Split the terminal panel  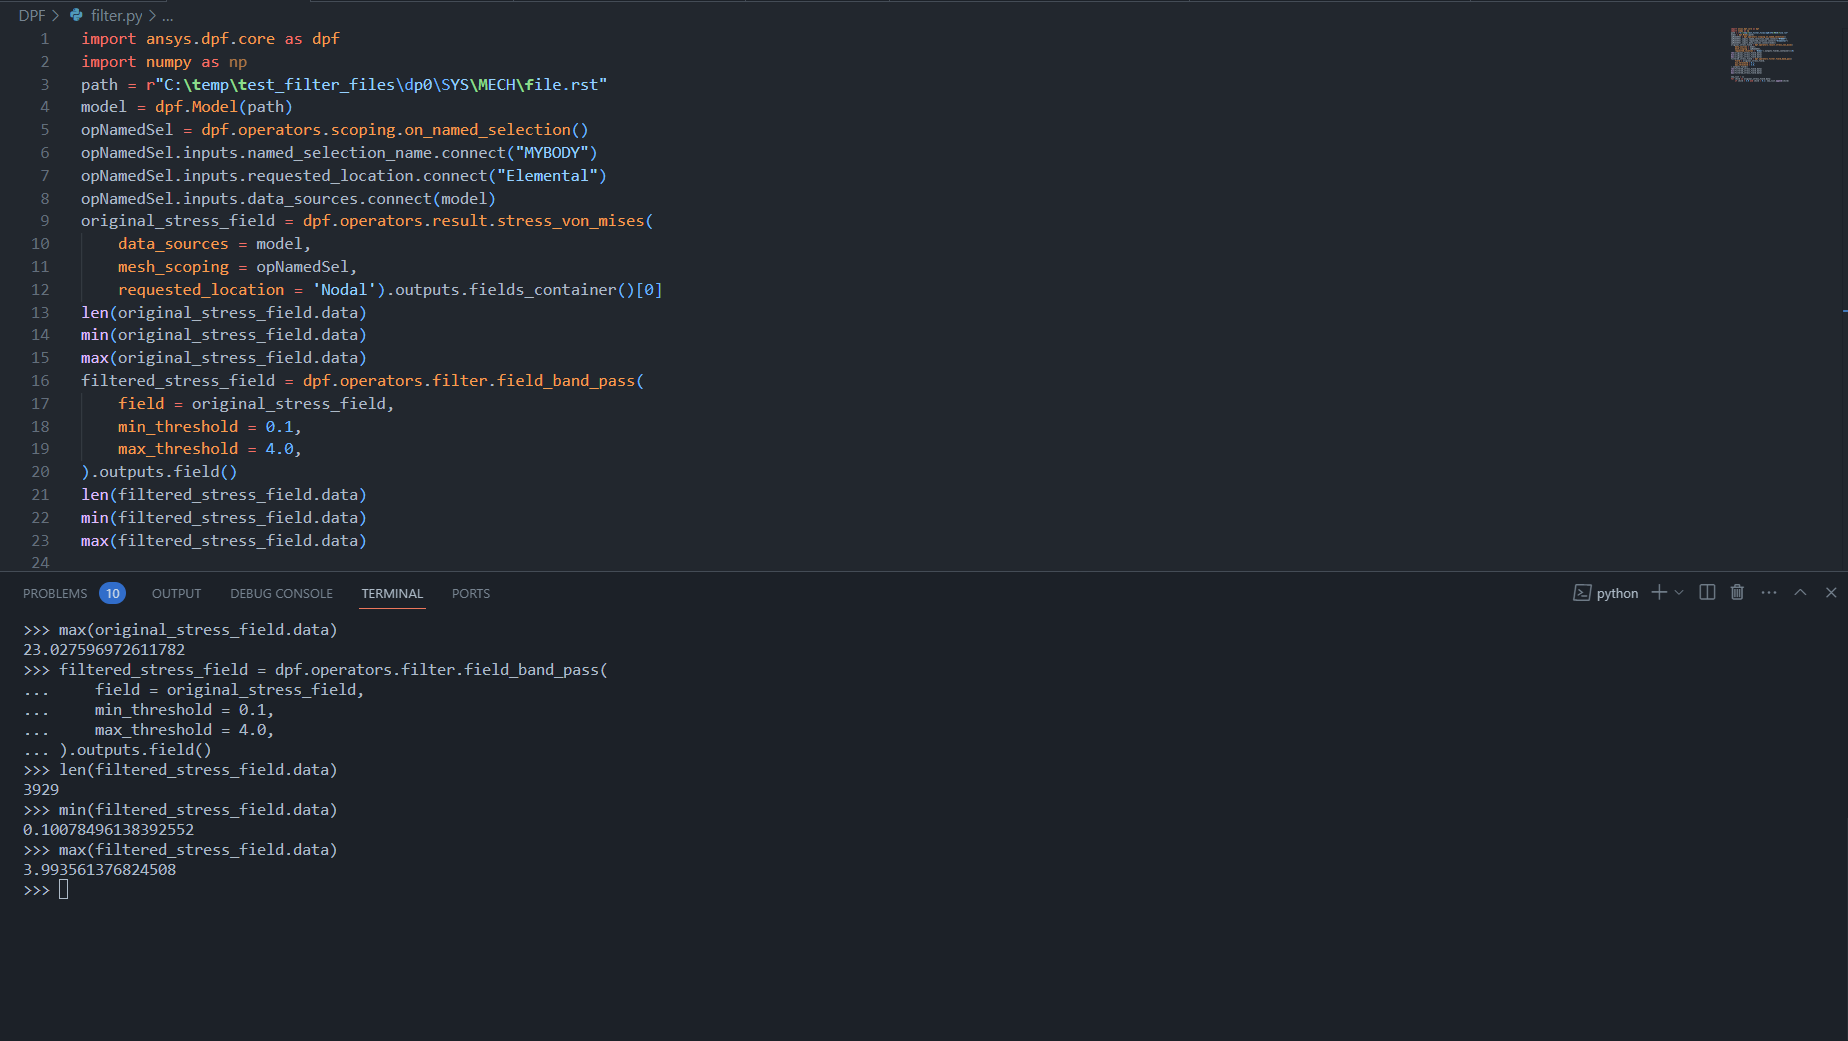tap(1707, 592)
